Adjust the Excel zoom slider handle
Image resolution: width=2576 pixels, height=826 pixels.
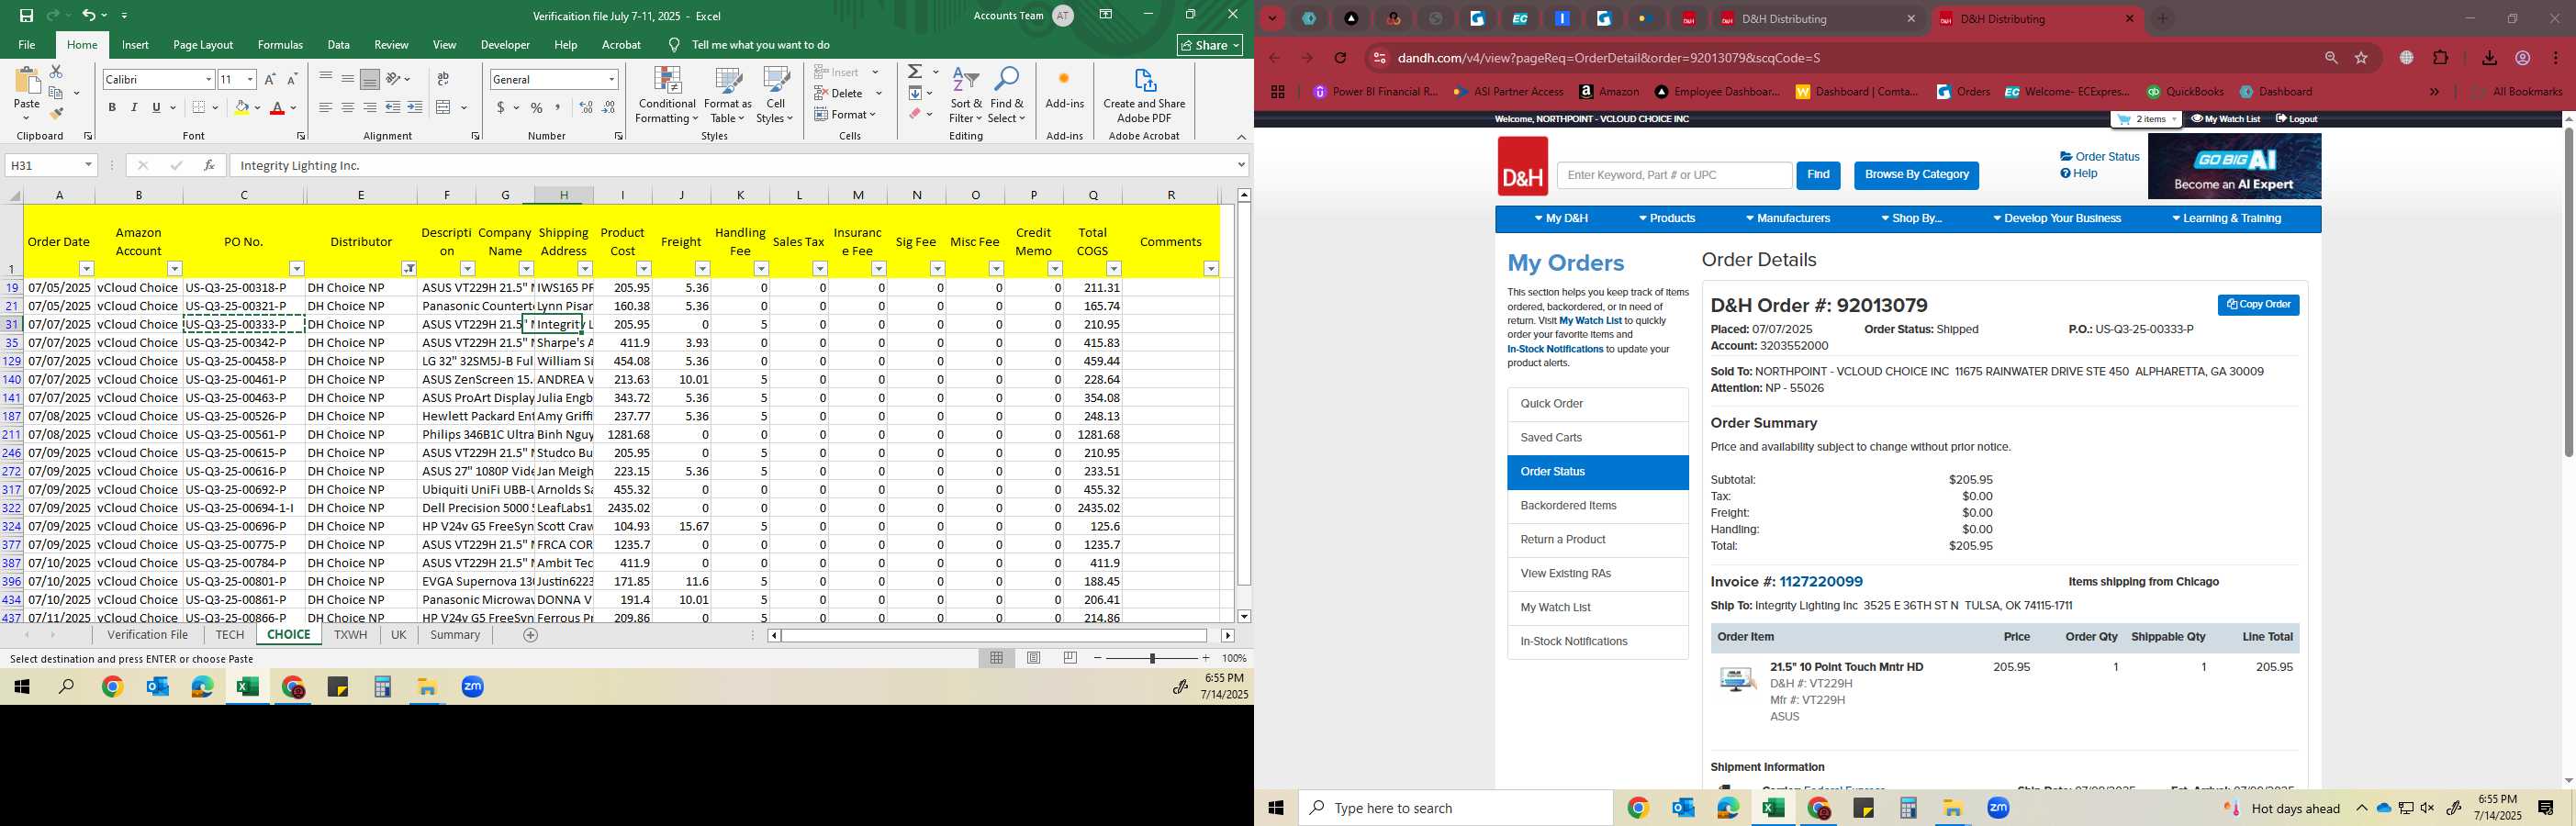[1152, 658]
